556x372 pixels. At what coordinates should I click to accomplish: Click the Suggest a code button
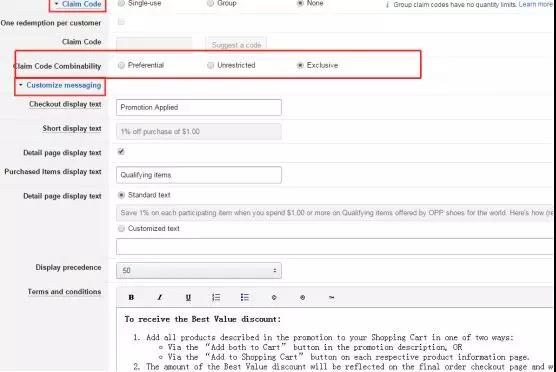[236, 45]
